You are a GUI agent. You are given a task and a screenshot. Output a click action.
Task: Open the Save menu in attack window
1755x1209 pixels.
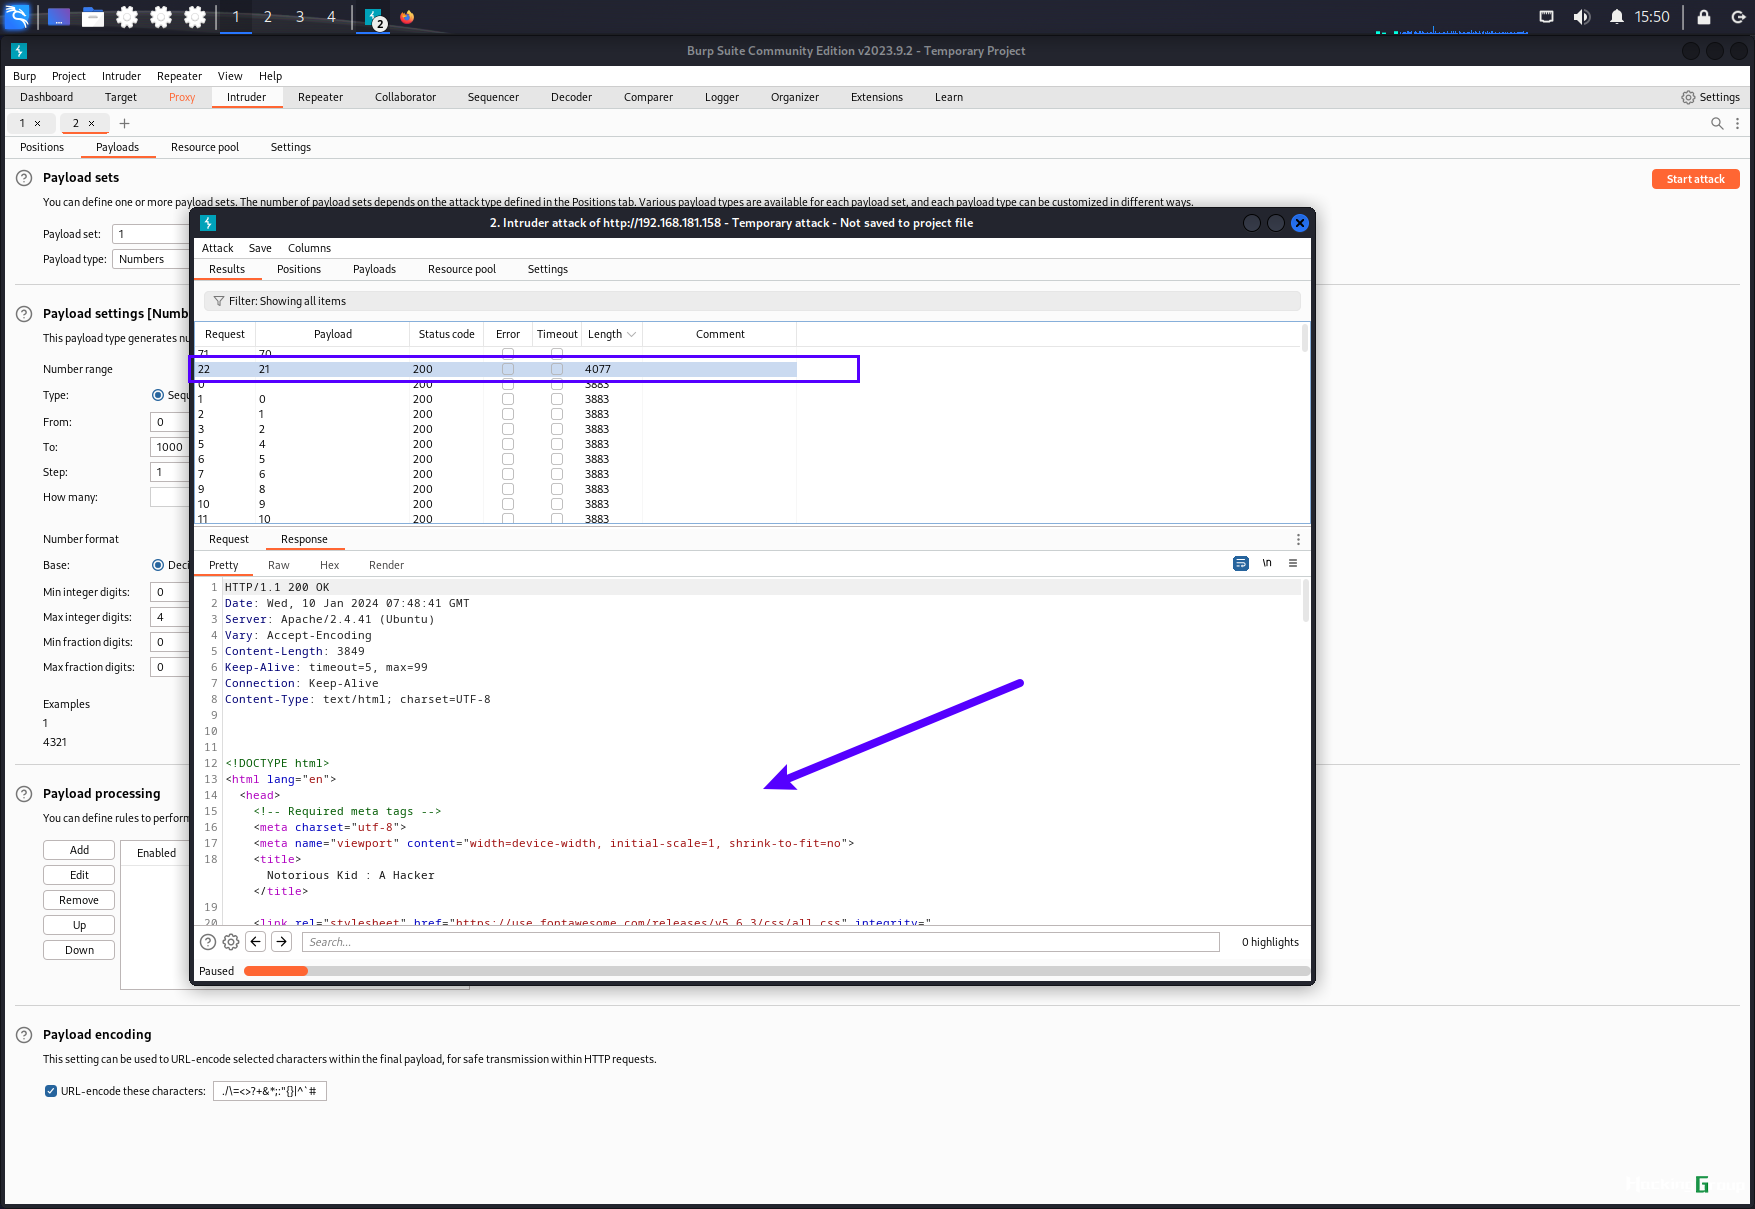(x=260, y=248)
